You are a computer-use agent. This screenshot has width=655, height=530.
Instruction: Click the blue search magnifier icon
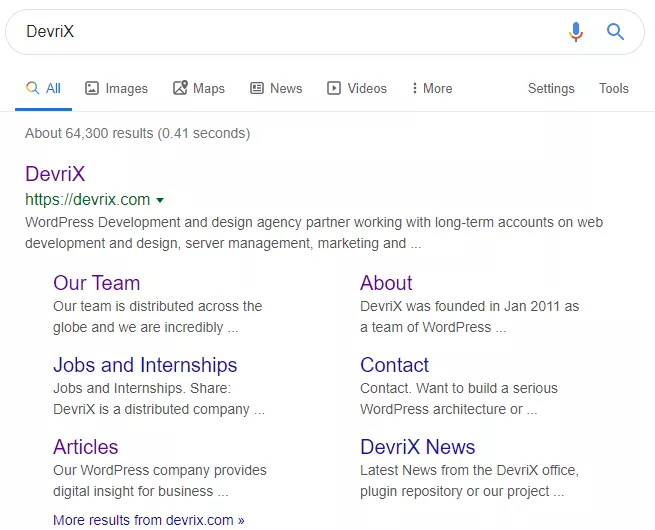(x=615, y=32)
